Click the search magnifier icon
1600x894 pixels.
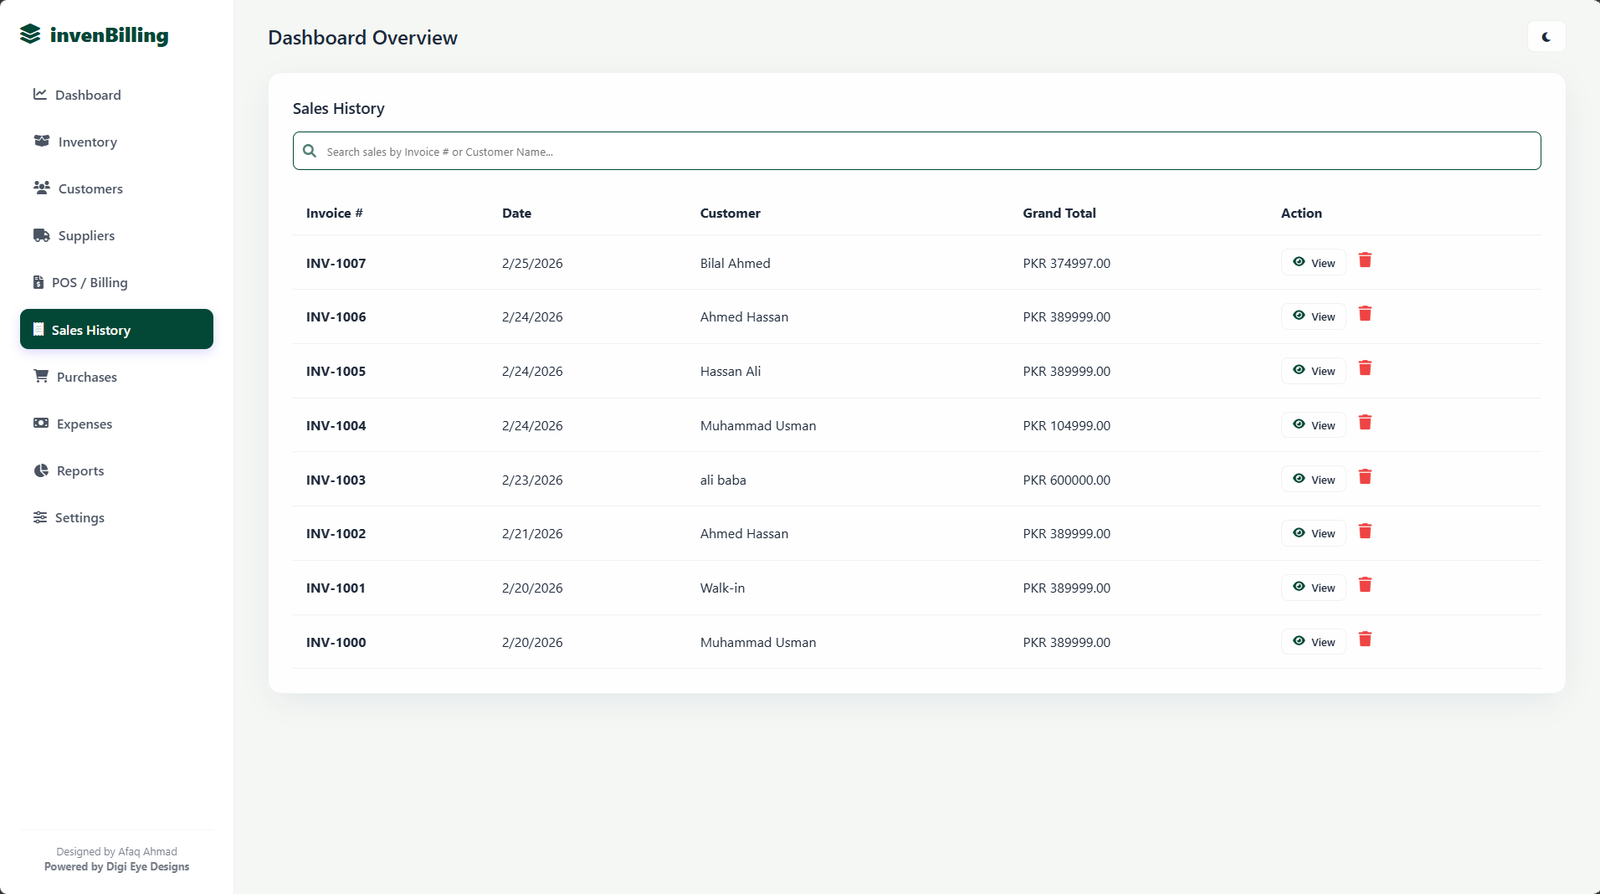[x=310, y=151]
